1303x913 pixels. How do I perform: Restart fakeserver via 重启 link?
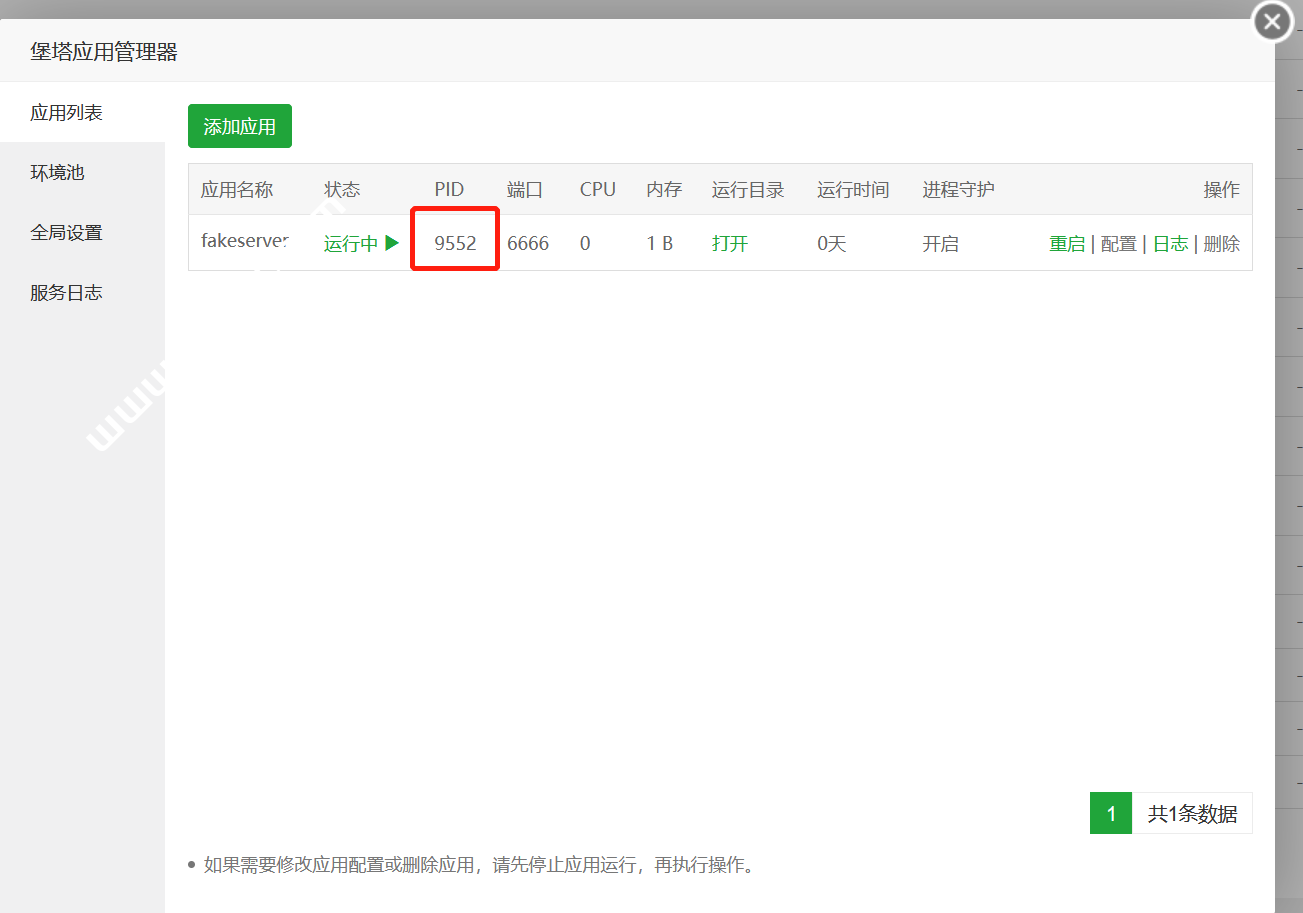pyautogui.click(x=1066, y=244)
